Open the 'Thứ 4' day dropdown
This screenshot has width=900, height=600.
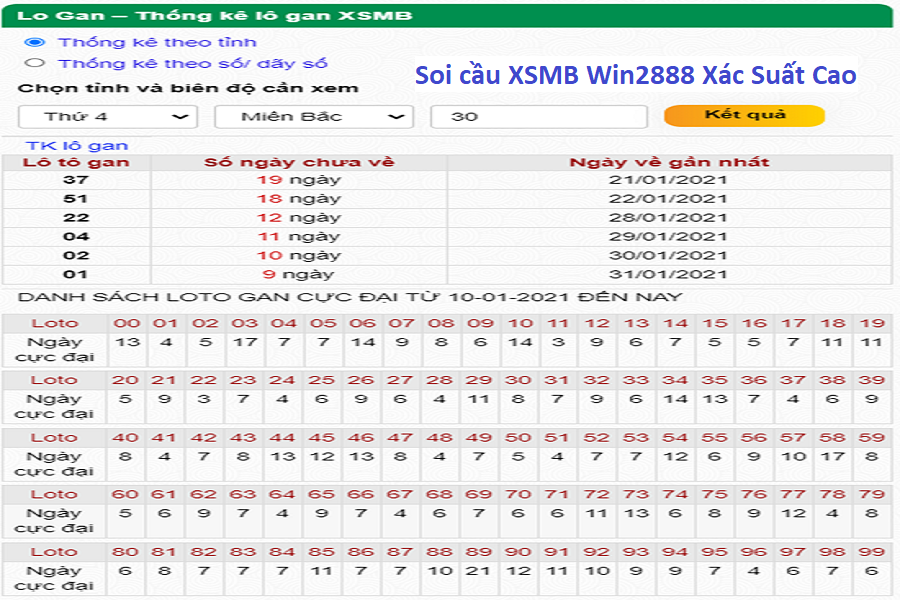(x=108, y=117)
